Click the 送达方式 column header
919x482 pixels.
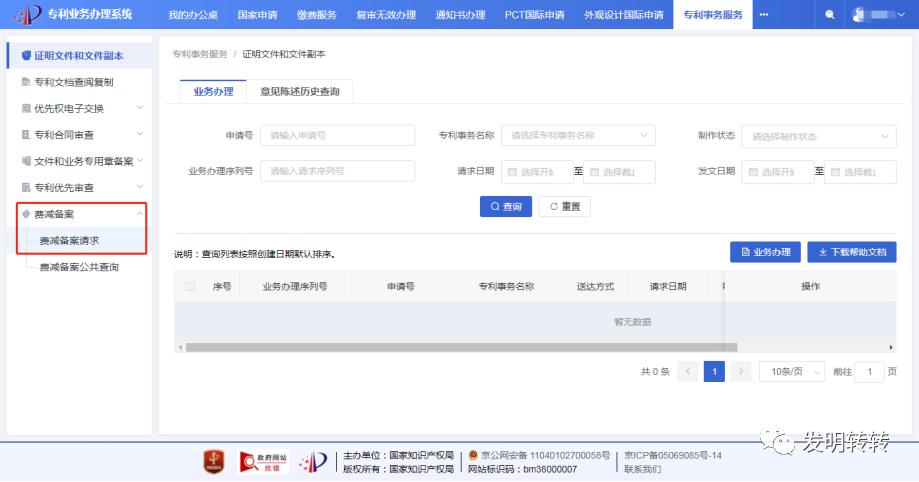(x=595, y=286)
